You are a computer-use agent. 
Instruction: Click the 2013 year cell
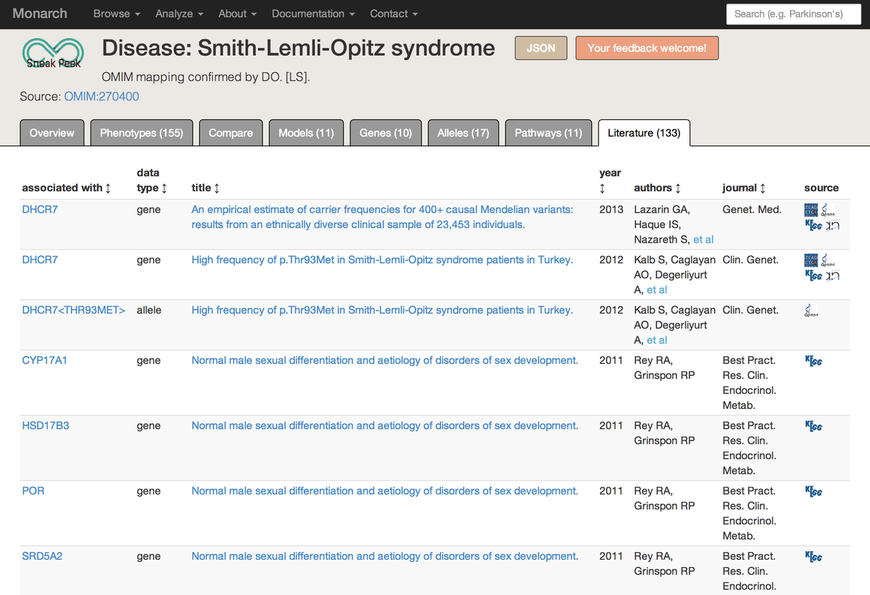(611, 209)
